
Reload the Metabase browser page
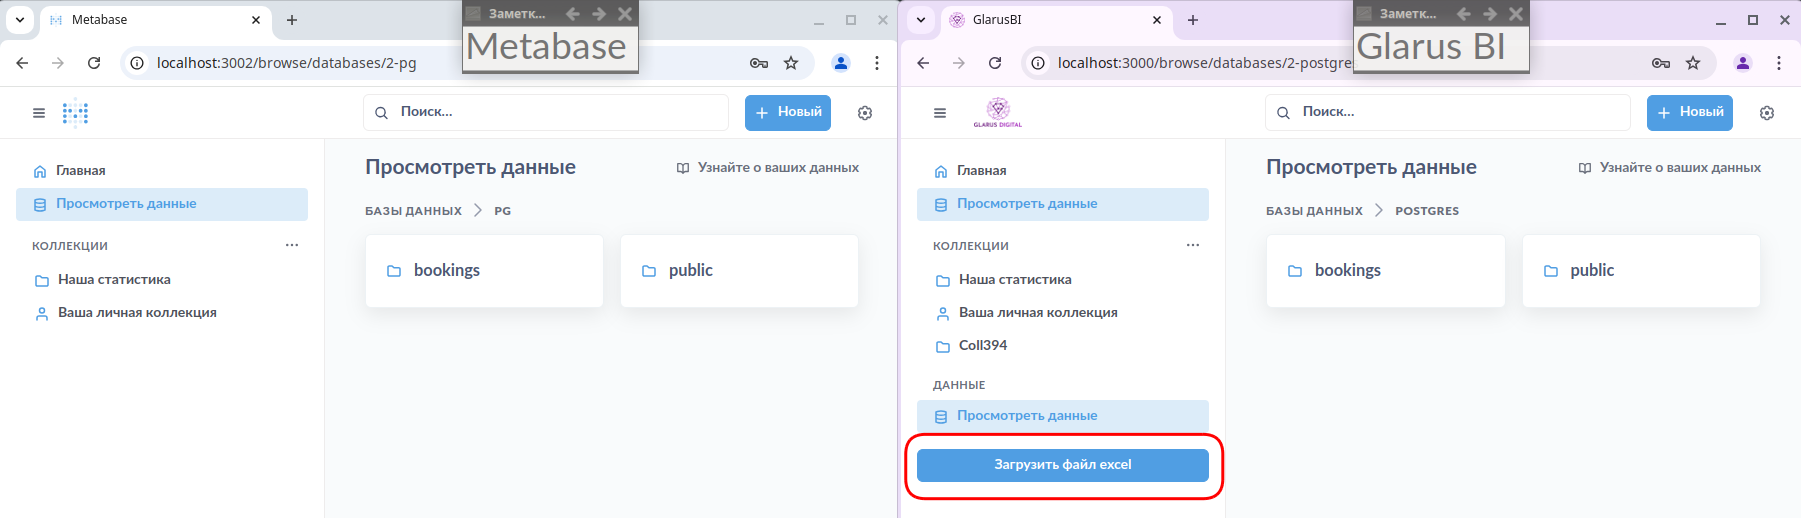tap(94, 63)
